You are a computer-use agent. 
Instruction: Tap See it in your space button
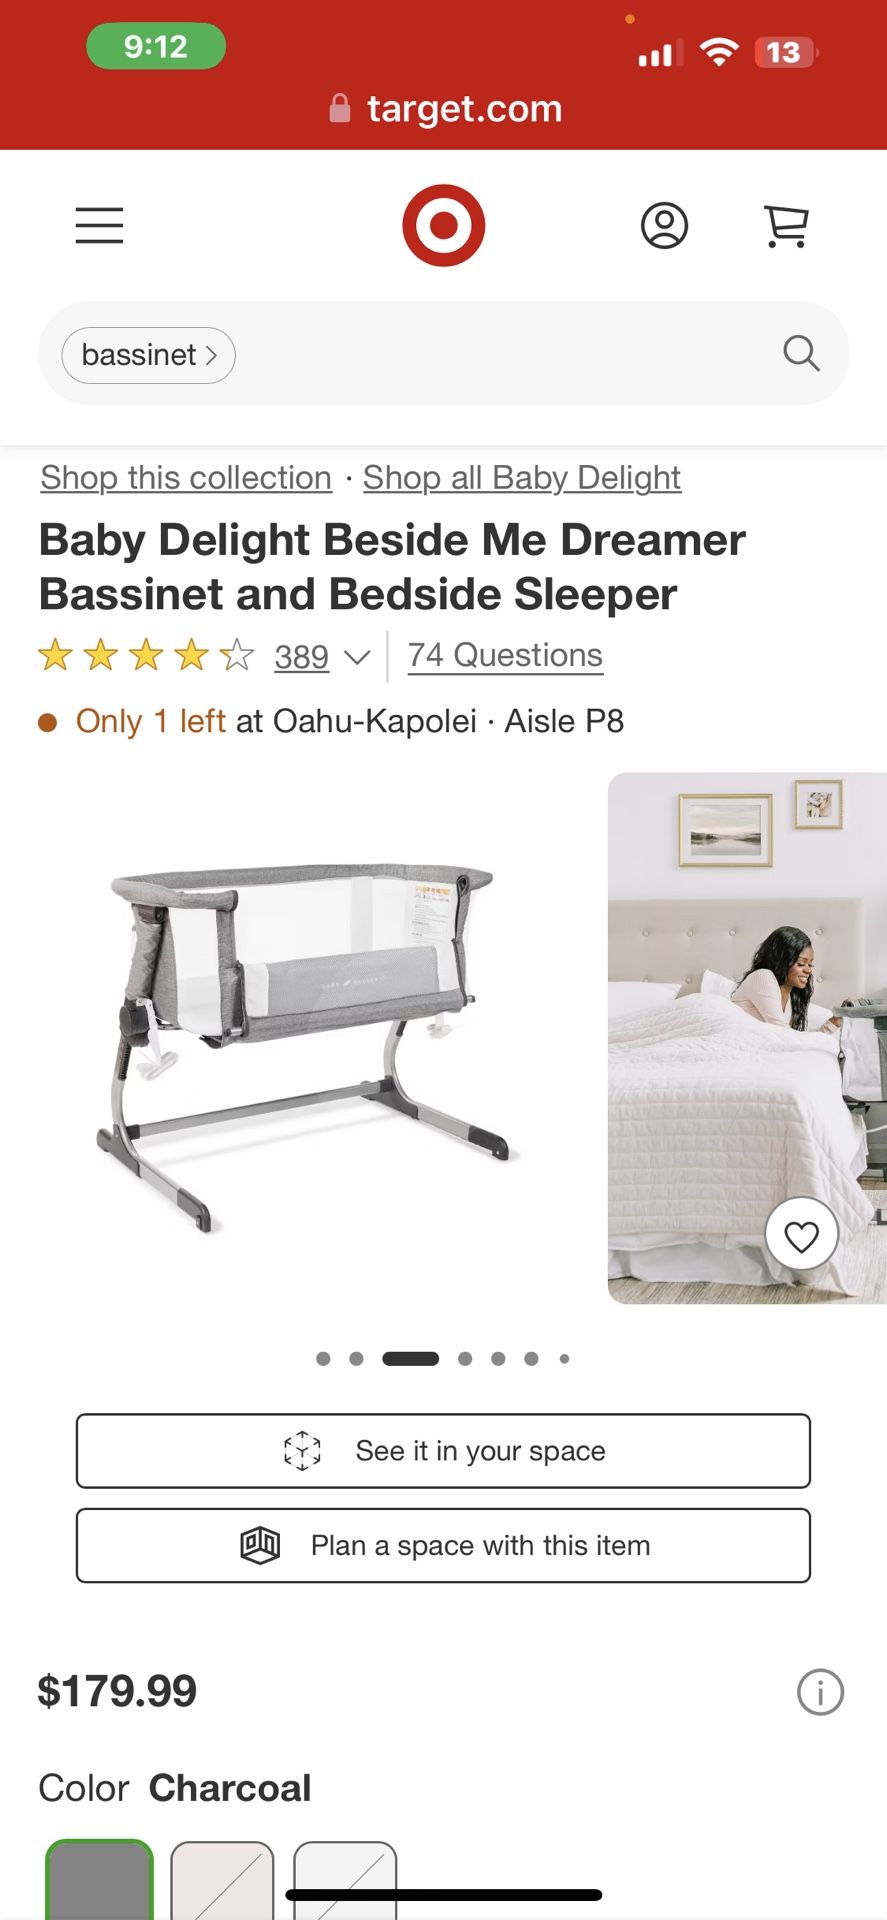point(443,1450)
